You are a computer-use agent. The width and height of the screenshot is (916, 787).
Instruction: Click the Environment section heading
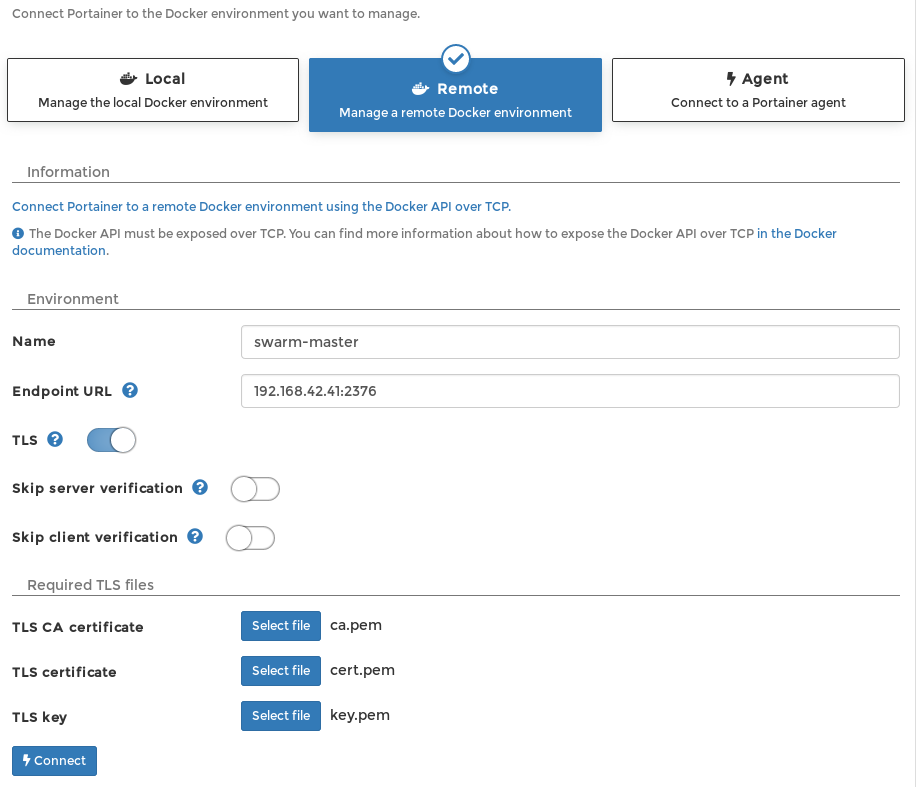click(x=73, y=299)
